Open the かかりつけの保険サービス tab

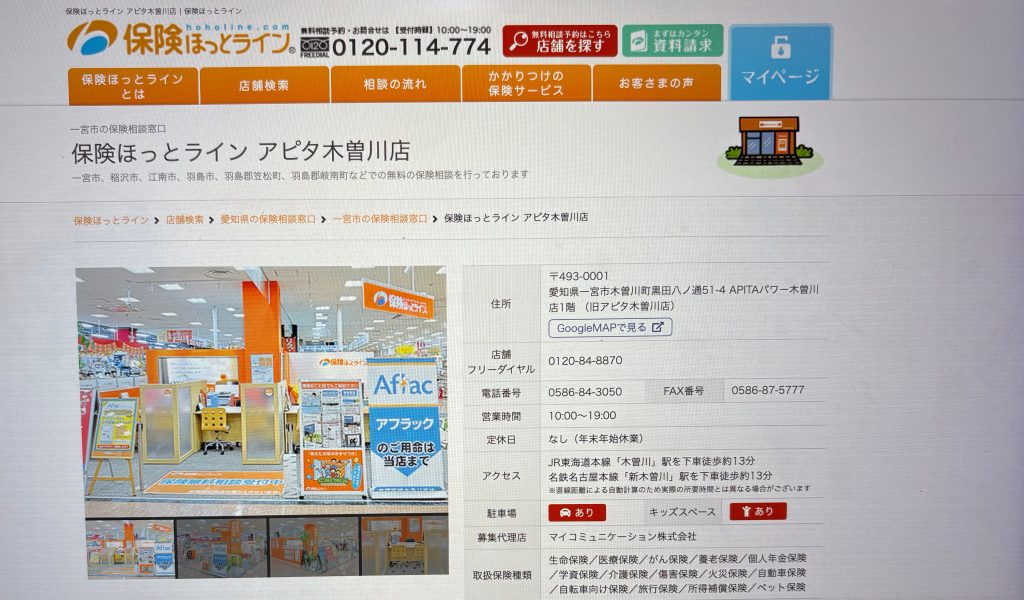526,85
